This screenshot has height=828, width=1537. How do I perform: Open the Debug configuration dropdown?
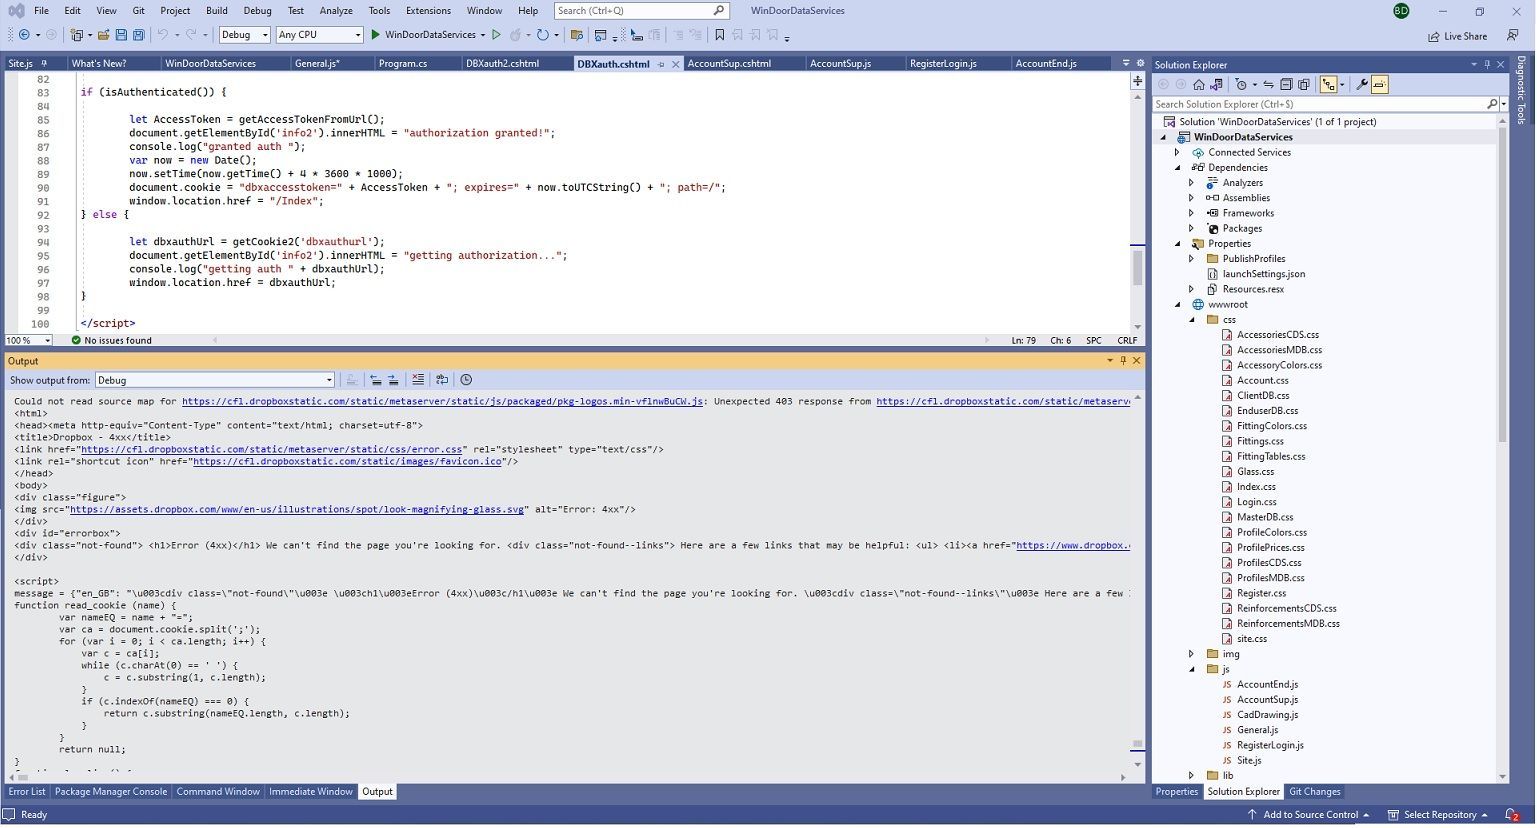point(245,35)
